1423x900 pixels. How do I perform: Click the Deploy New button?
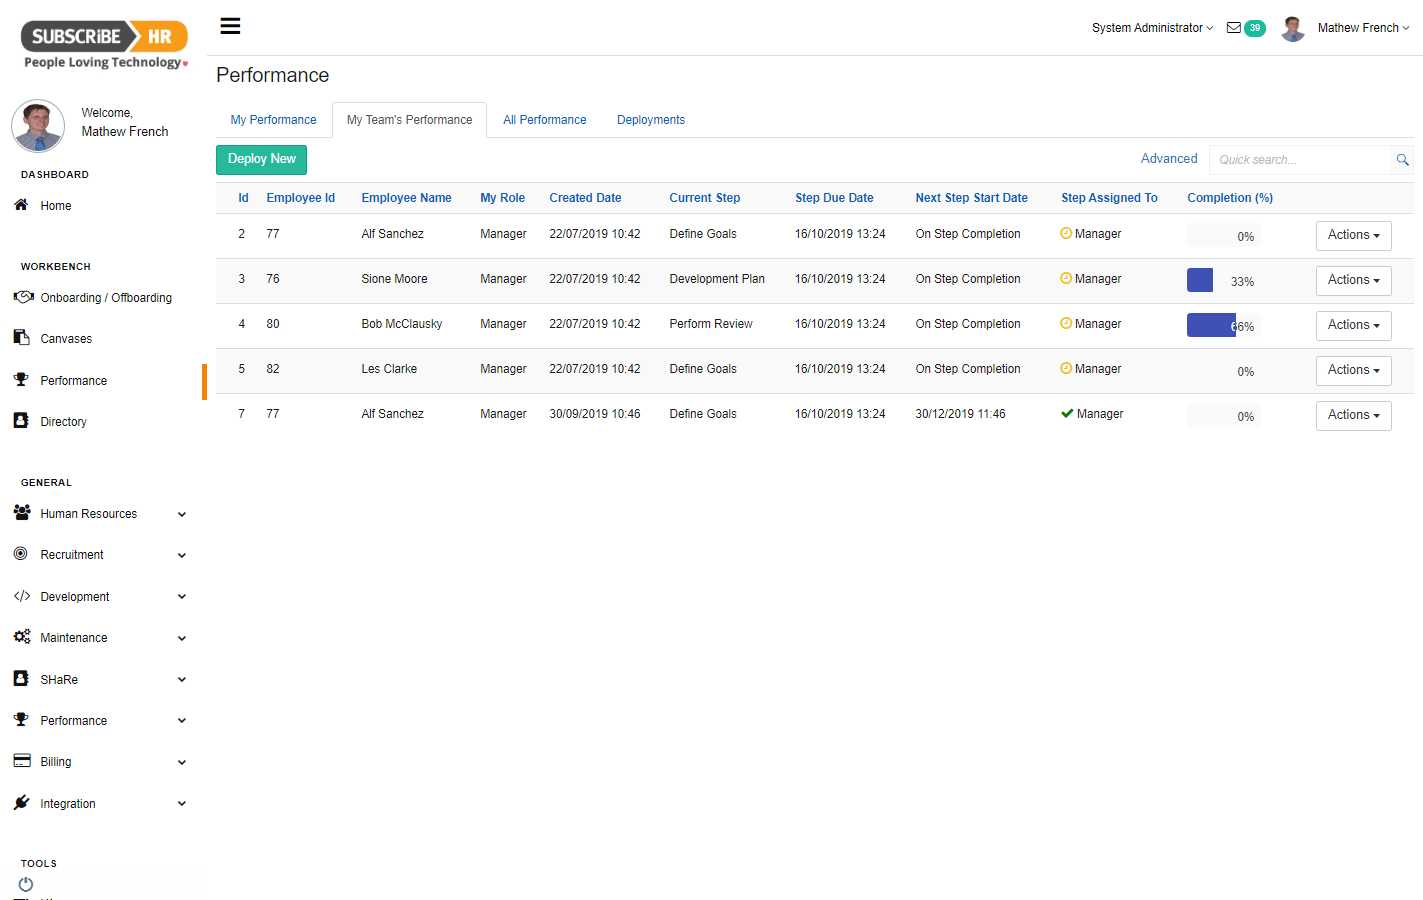261,159
